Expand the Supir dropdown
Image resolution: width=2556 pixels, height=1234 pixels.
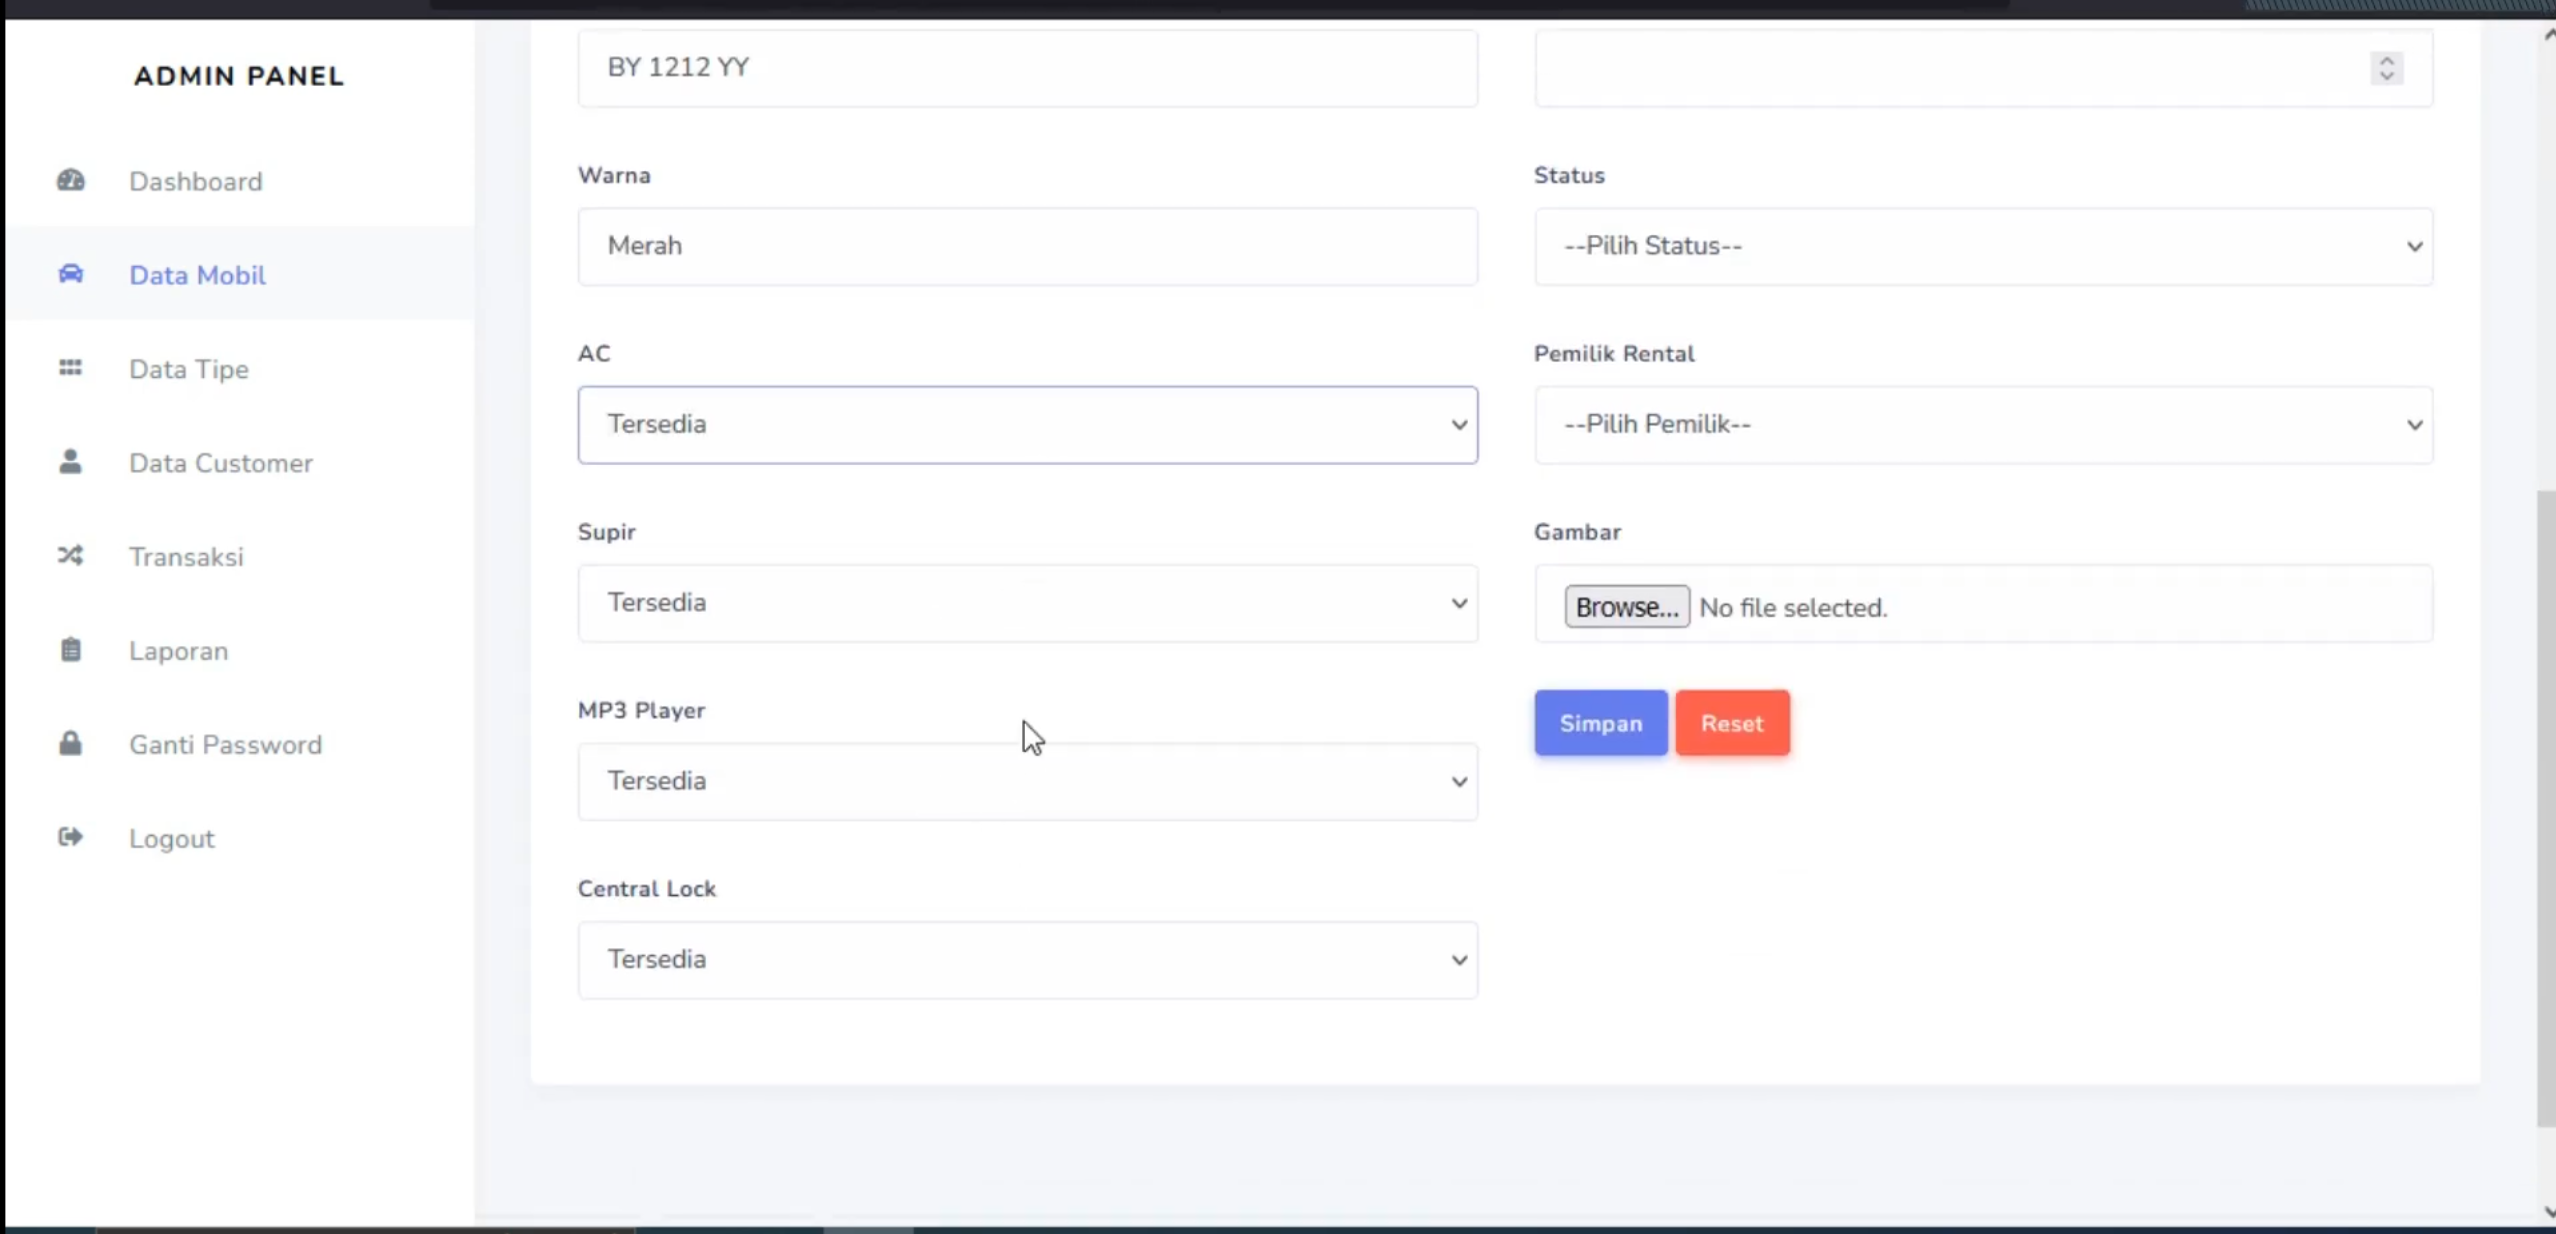(x=1027, y=603)
